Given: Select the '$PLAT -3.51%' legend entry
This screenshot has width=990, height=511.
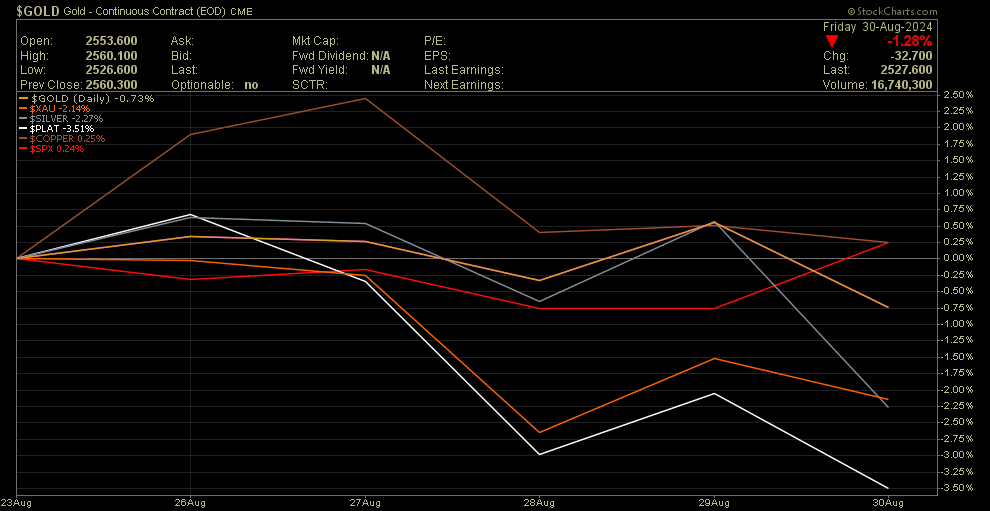Looking at the screenshot, I should (x=57, y=129).
